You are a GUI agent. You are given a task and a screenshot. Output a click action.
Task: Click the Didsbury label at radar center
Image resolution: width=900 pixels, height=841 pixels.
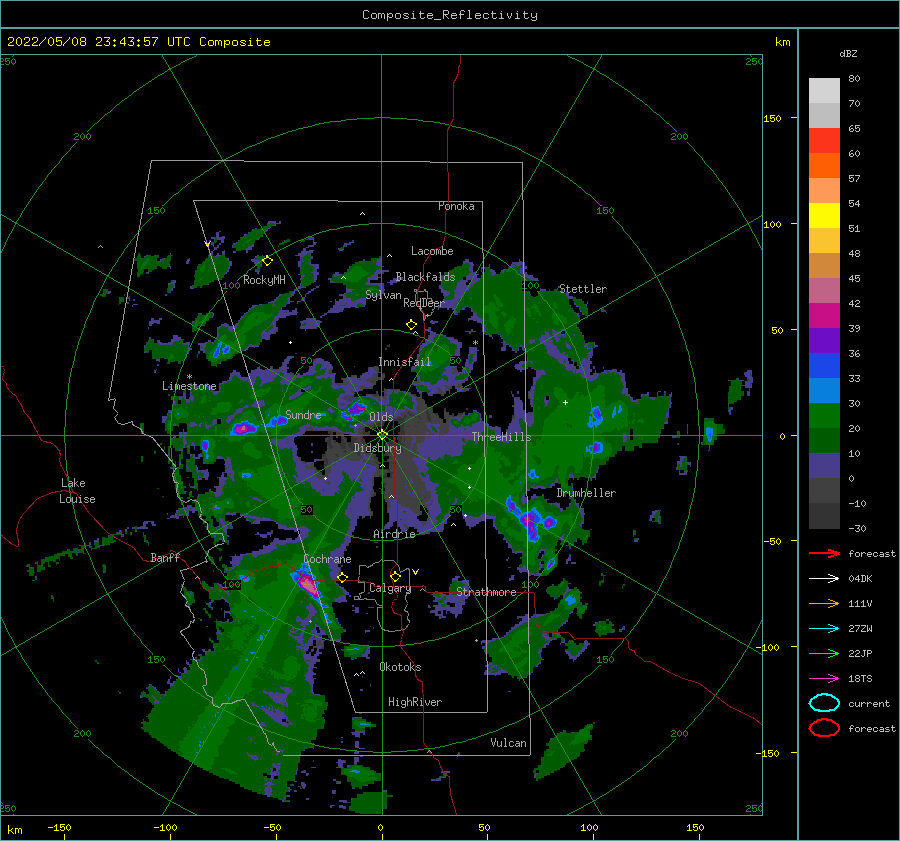(377, 448)
